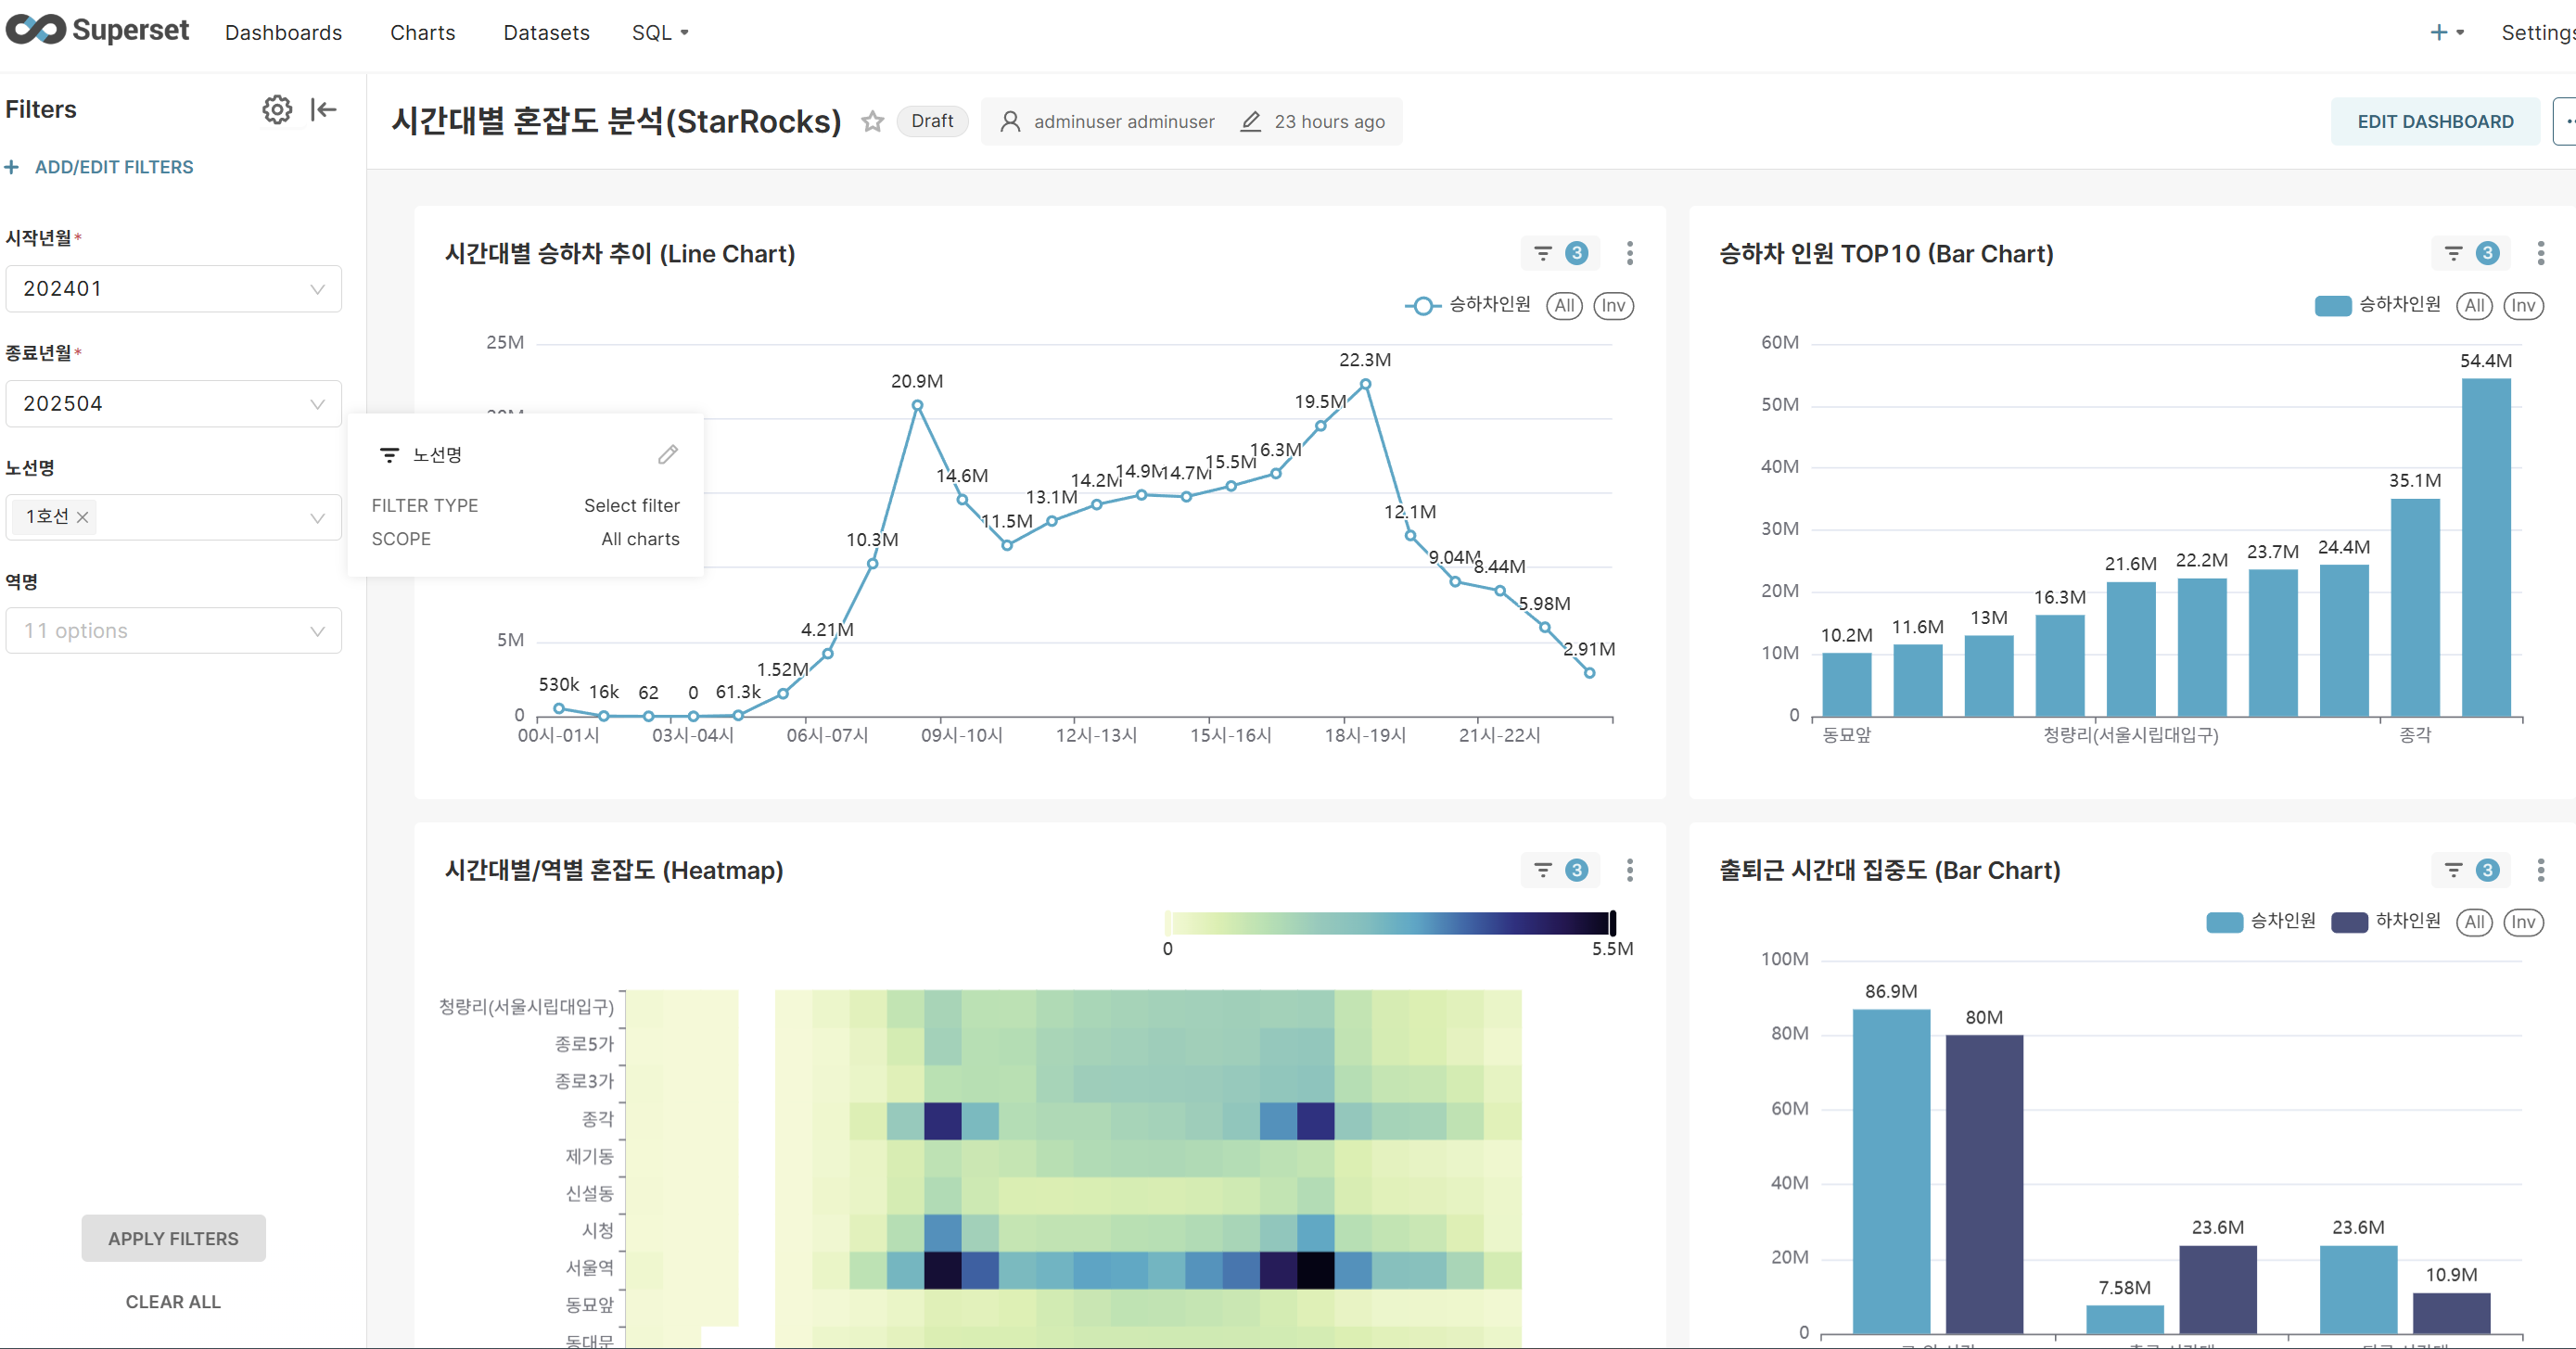
Task: Open TOP10 Bar Chart options menu
Action: tap(2539, 254)
